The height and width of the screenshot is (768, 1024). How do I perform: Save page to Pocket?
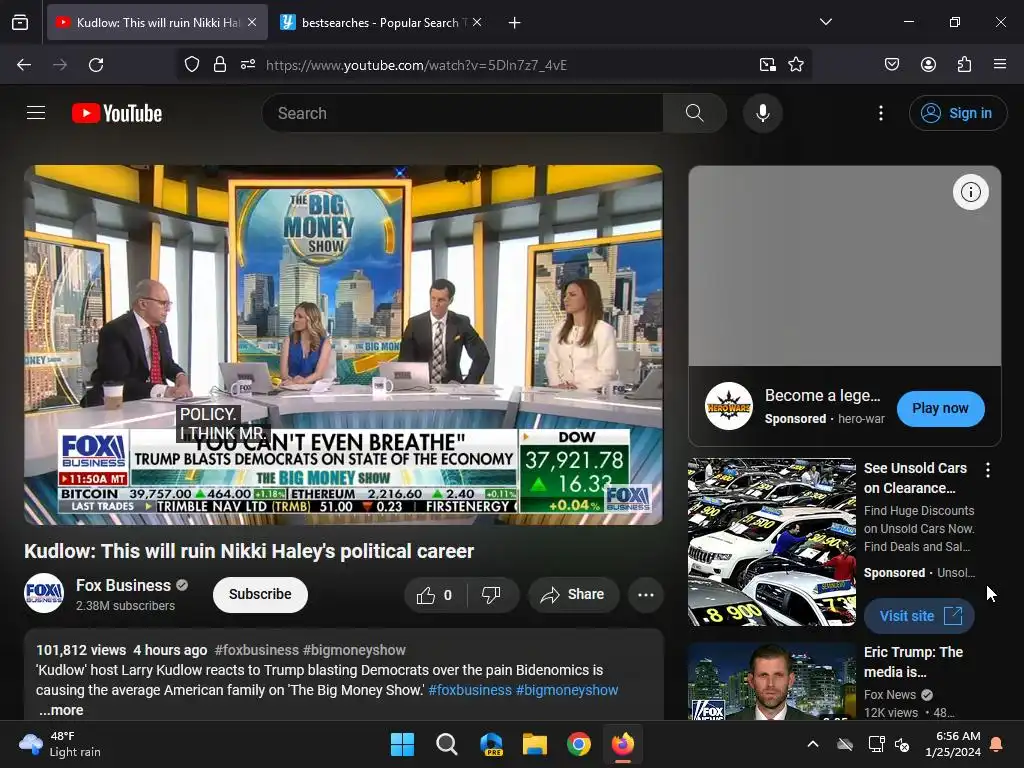pyautogui.click(x=892, y=65)
